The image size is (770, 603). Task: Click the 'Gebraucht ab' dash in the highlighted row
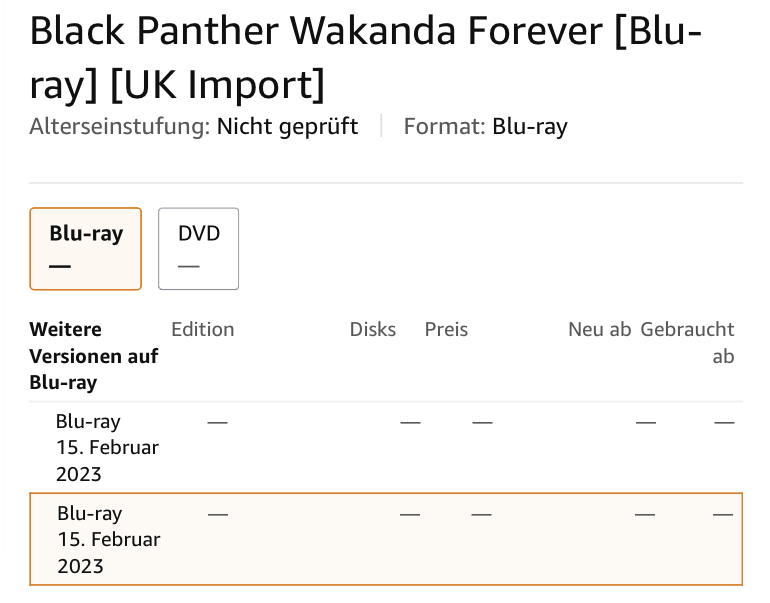(723, 515)
